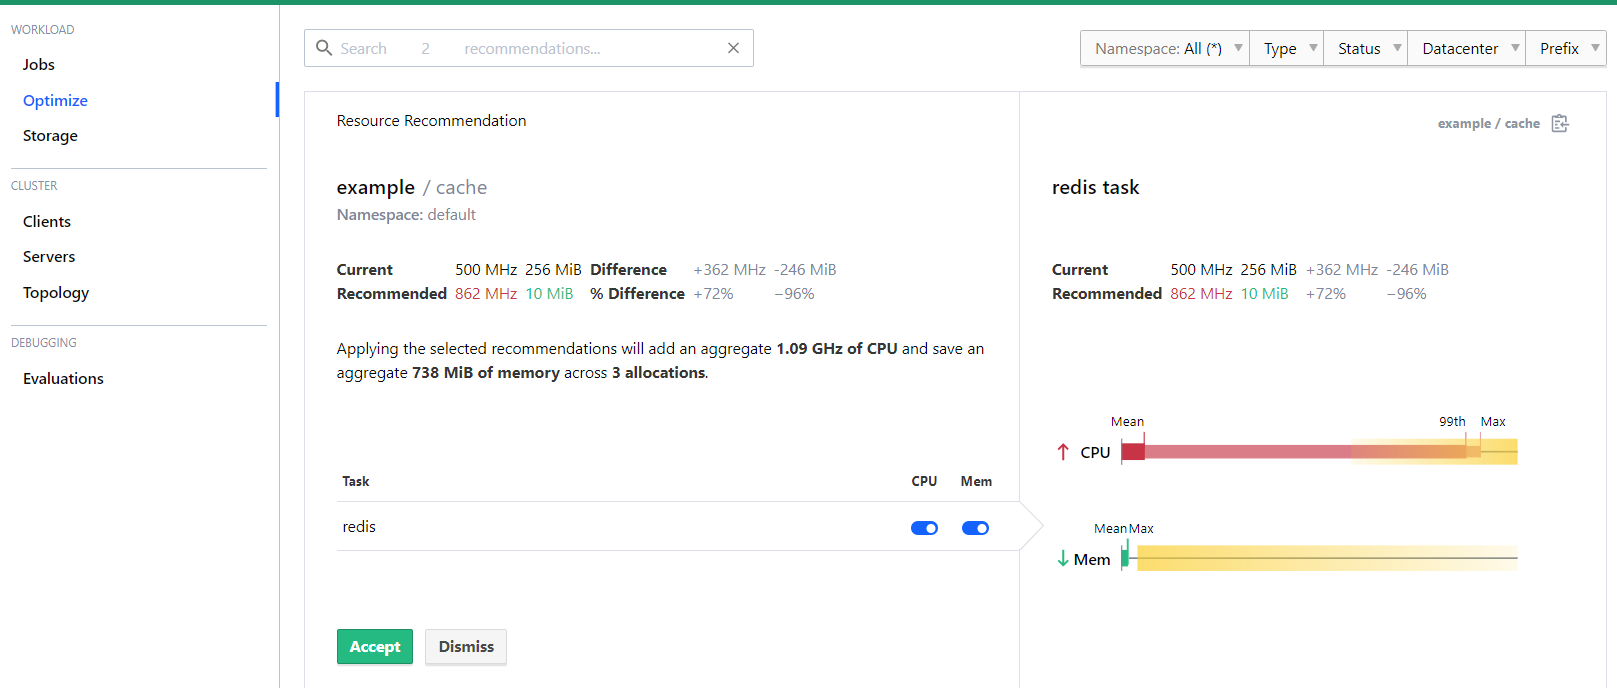This screenshot has height=688, width=1617.
Task: Open the Status filter dropdown
Action: [x=1366, y=48]
